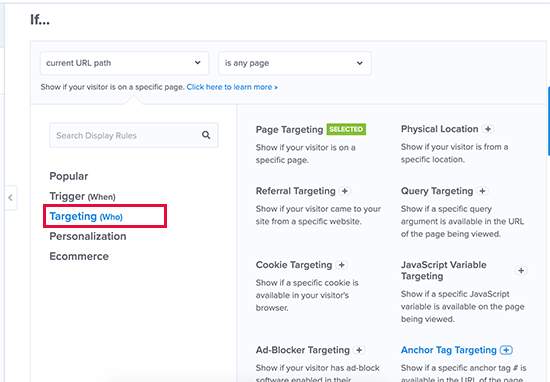Click the Cookie Targeting rule title

pos(294,265)
